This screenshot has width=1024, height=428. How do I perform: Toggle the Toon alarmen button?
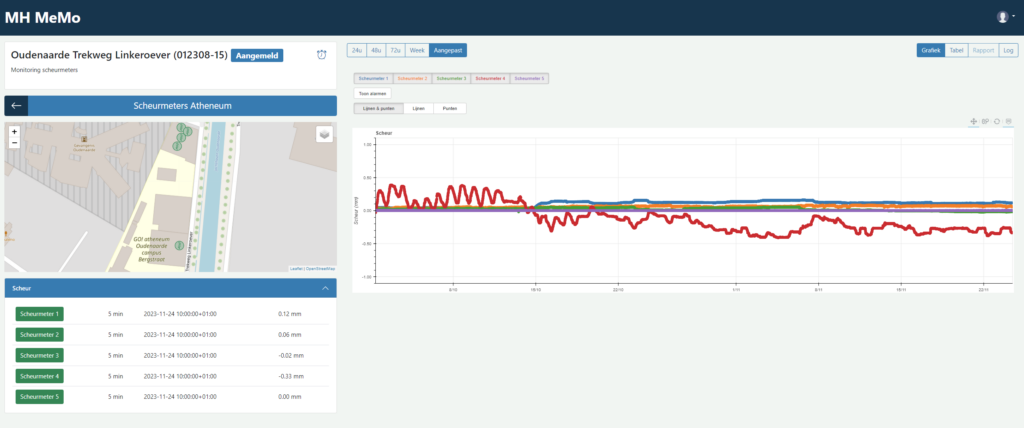(372, 93)
